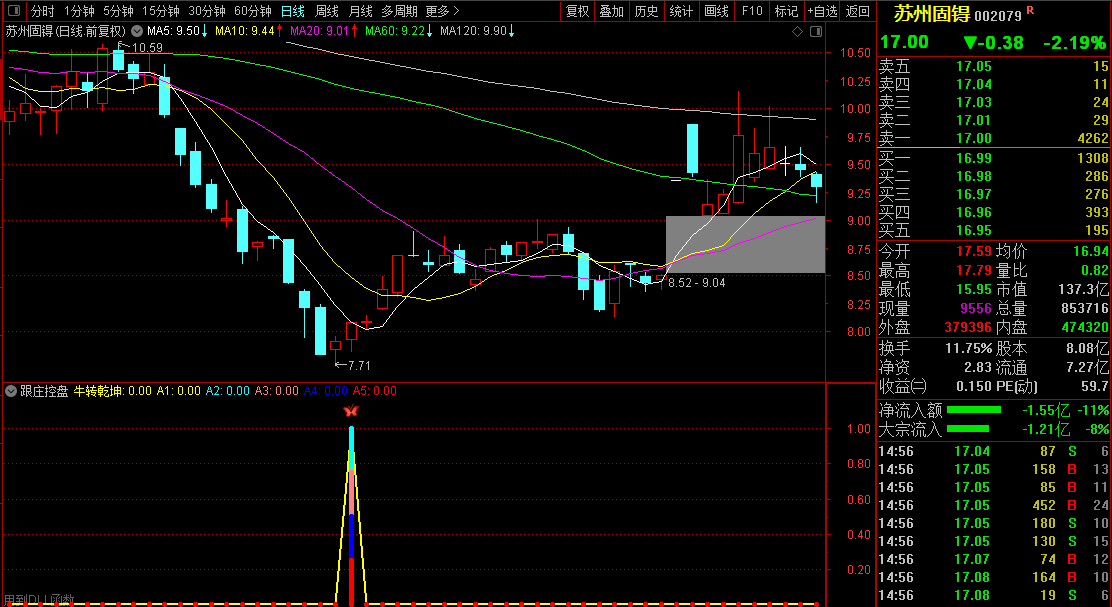Image resolution: width=1112 pixels, height=607 pixels.
Task: Switch to the 分时 intraday tab
Action: 42,11
